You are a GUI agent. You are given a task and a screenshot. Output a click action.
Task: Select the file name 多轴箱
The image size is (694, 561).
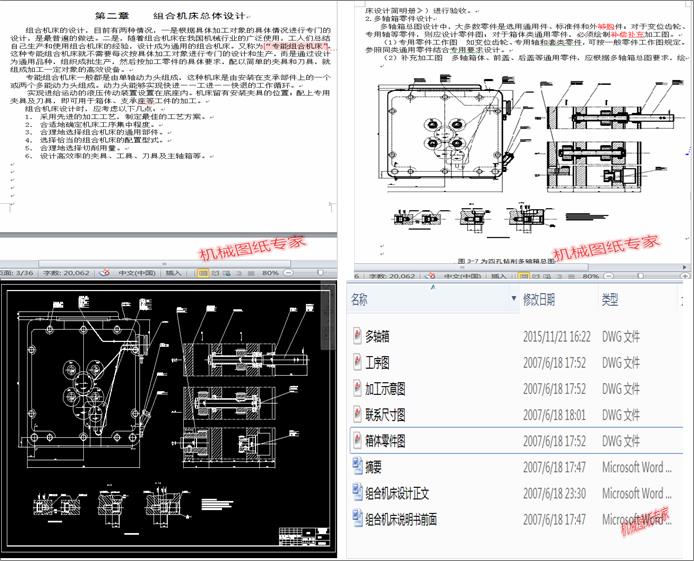coord(378,337)
